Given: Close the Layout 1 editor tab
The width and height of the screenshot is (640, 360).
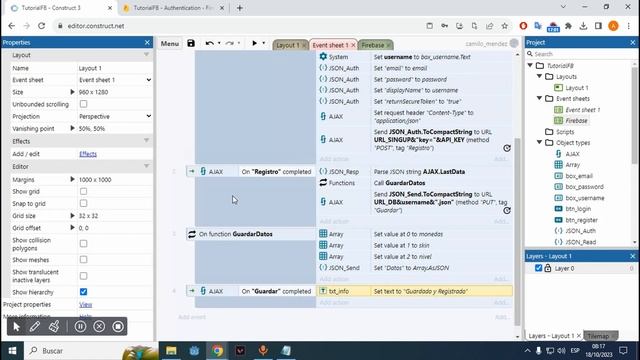Looking at the screenshot, I should pos(304,45).
